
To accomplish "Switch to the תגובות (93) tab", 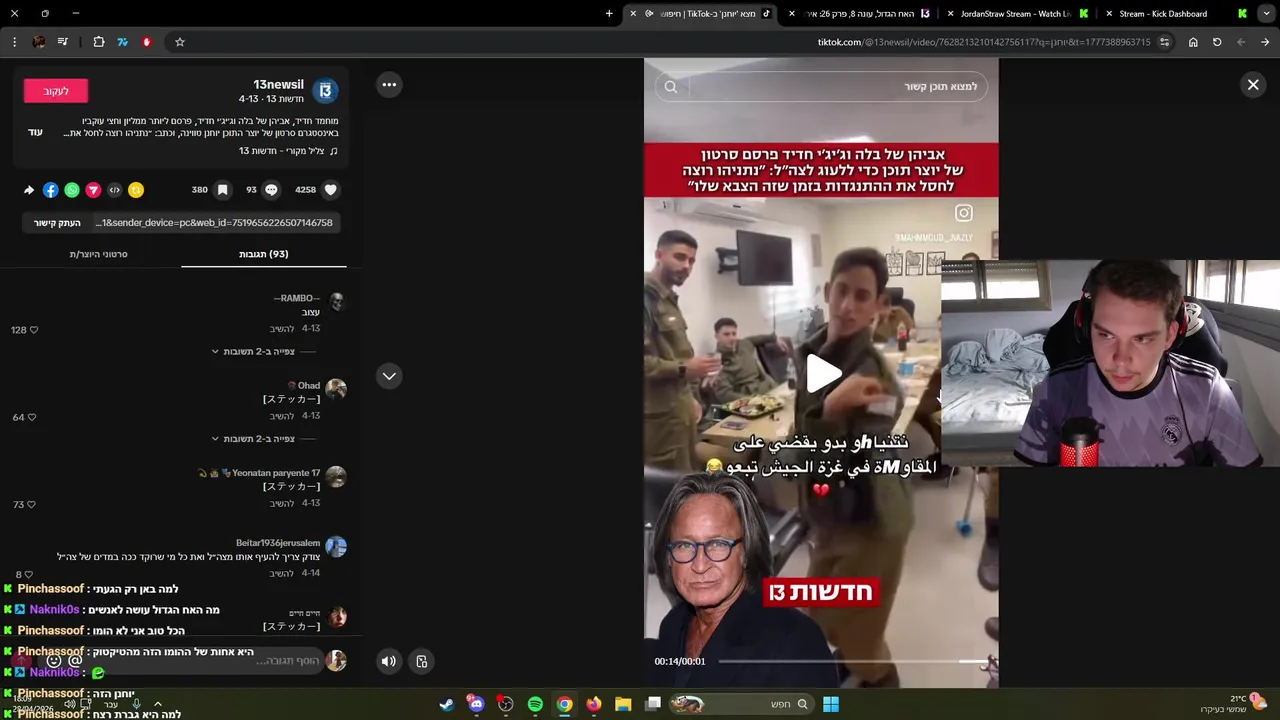I will pos(264,254).
